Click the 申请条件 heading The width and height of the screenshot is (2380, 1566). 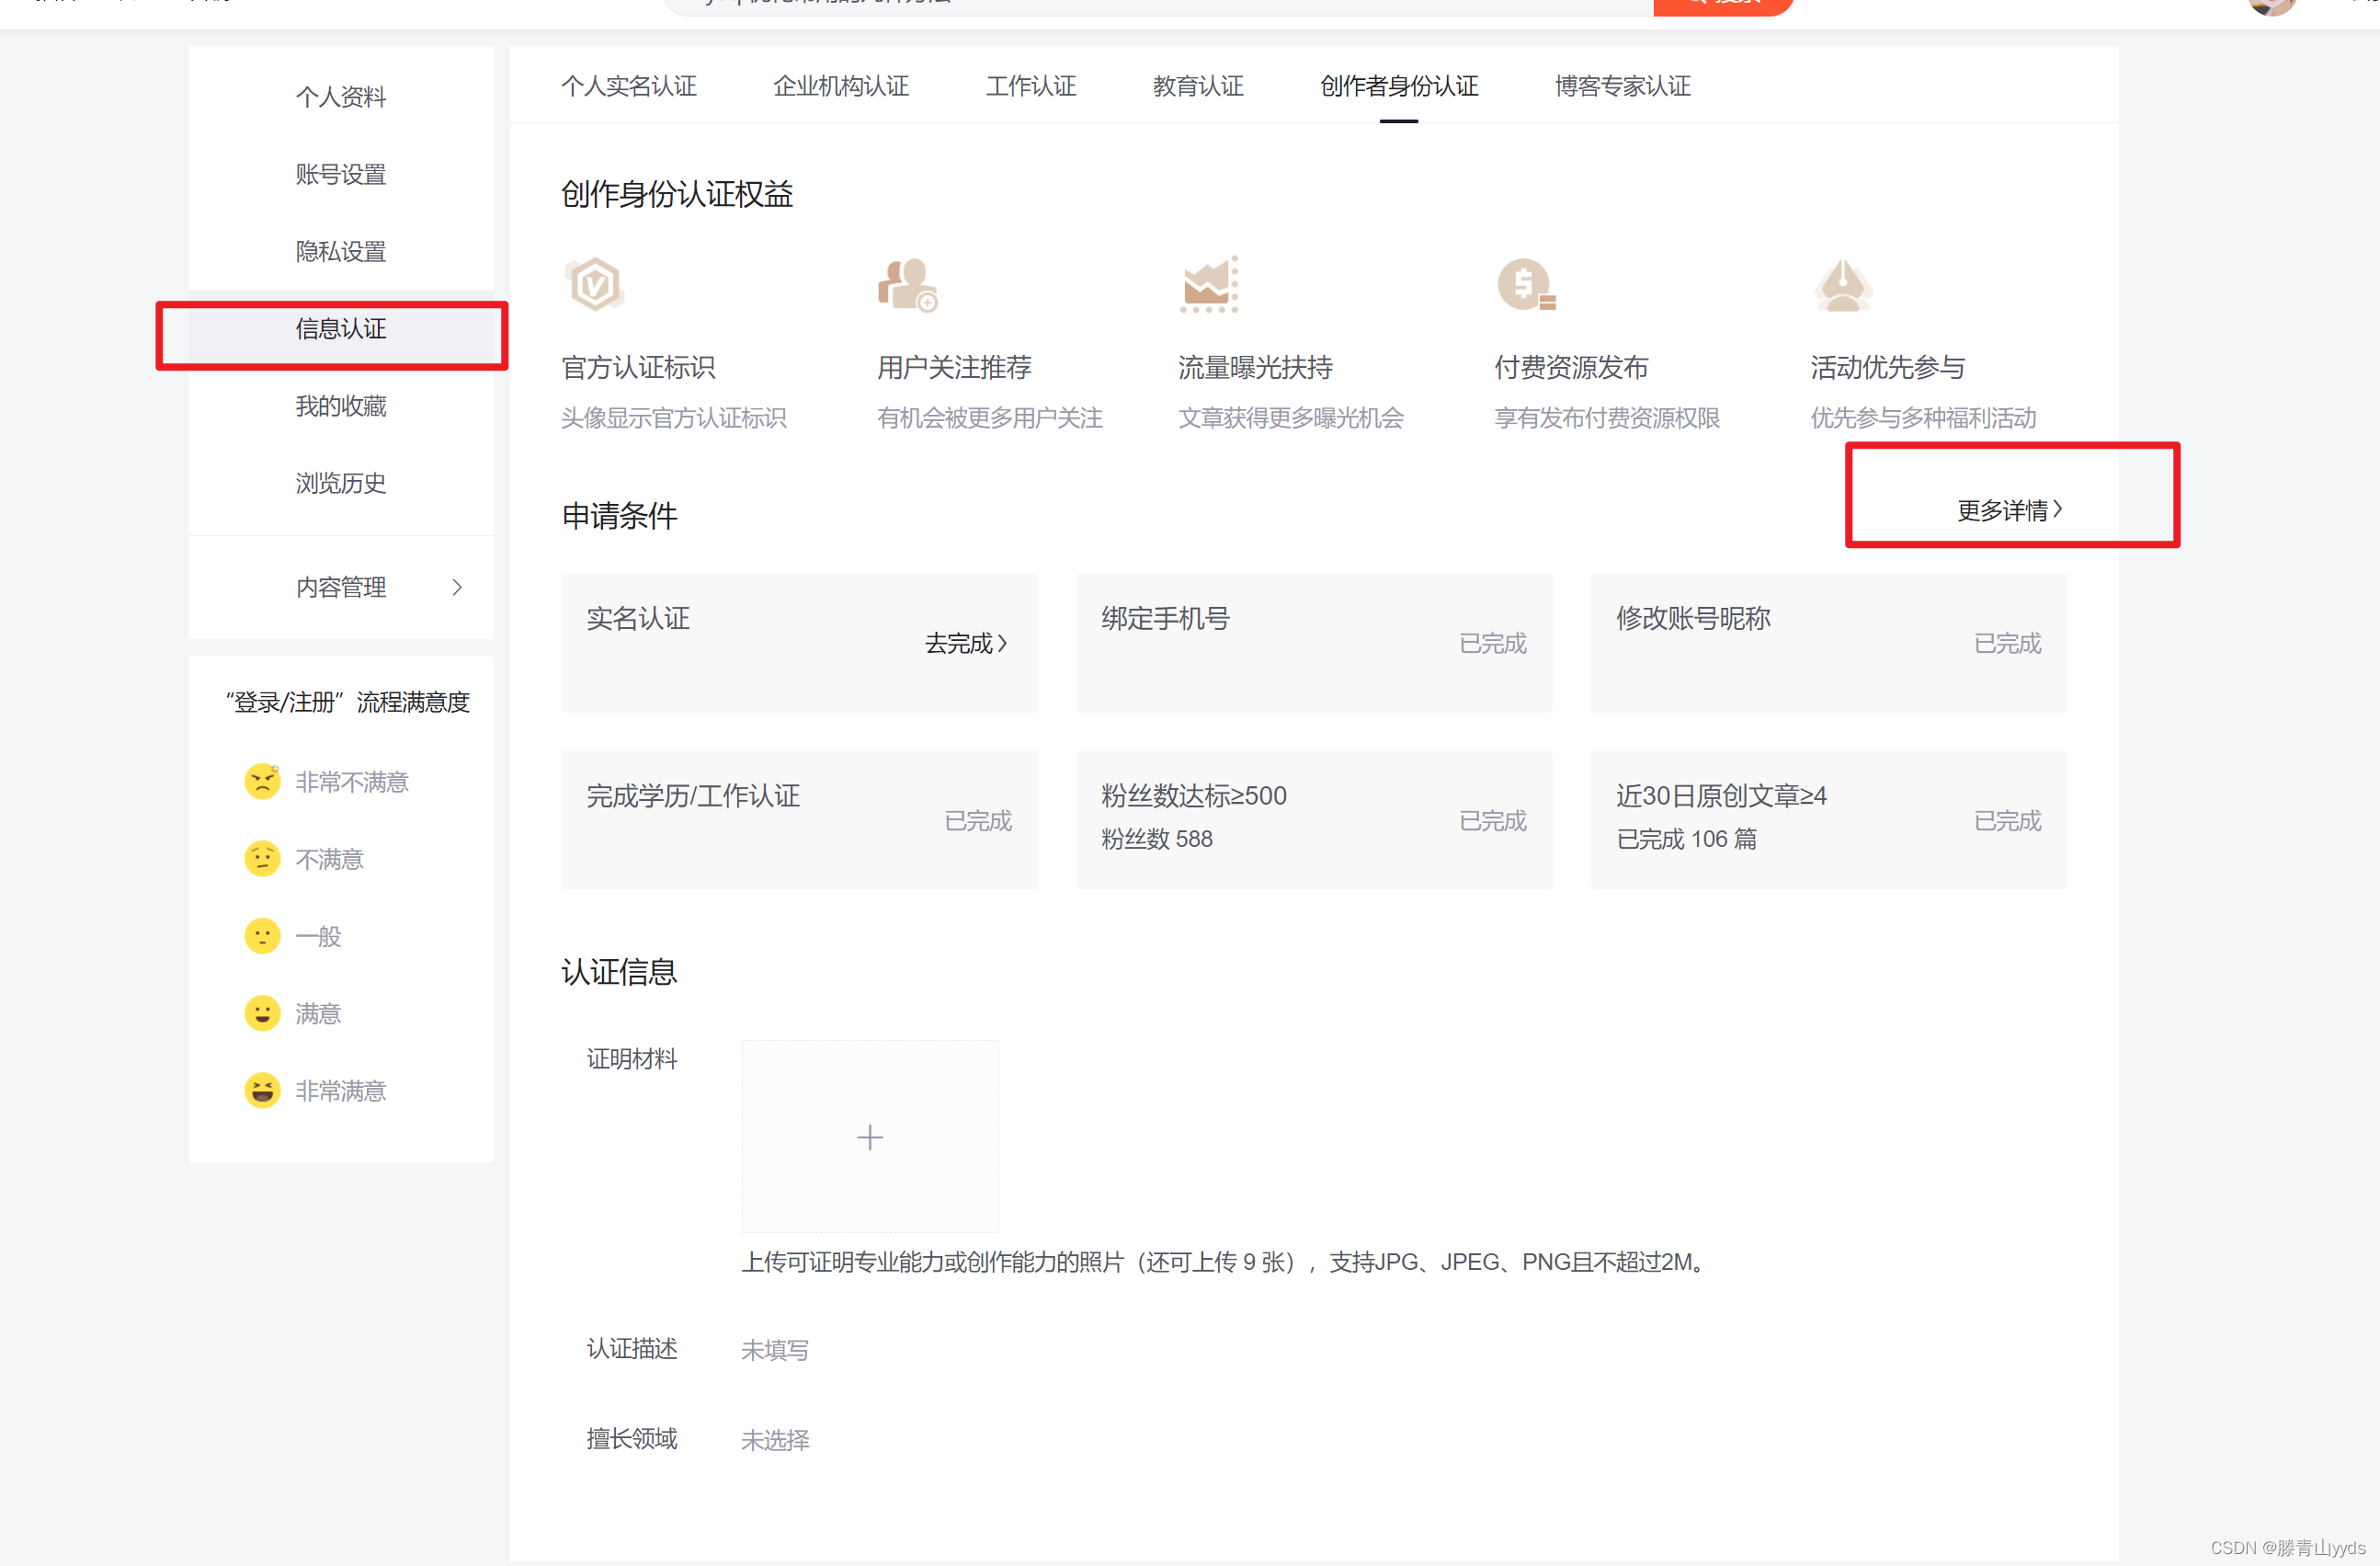pyautogui.click(x=619, y=516)
